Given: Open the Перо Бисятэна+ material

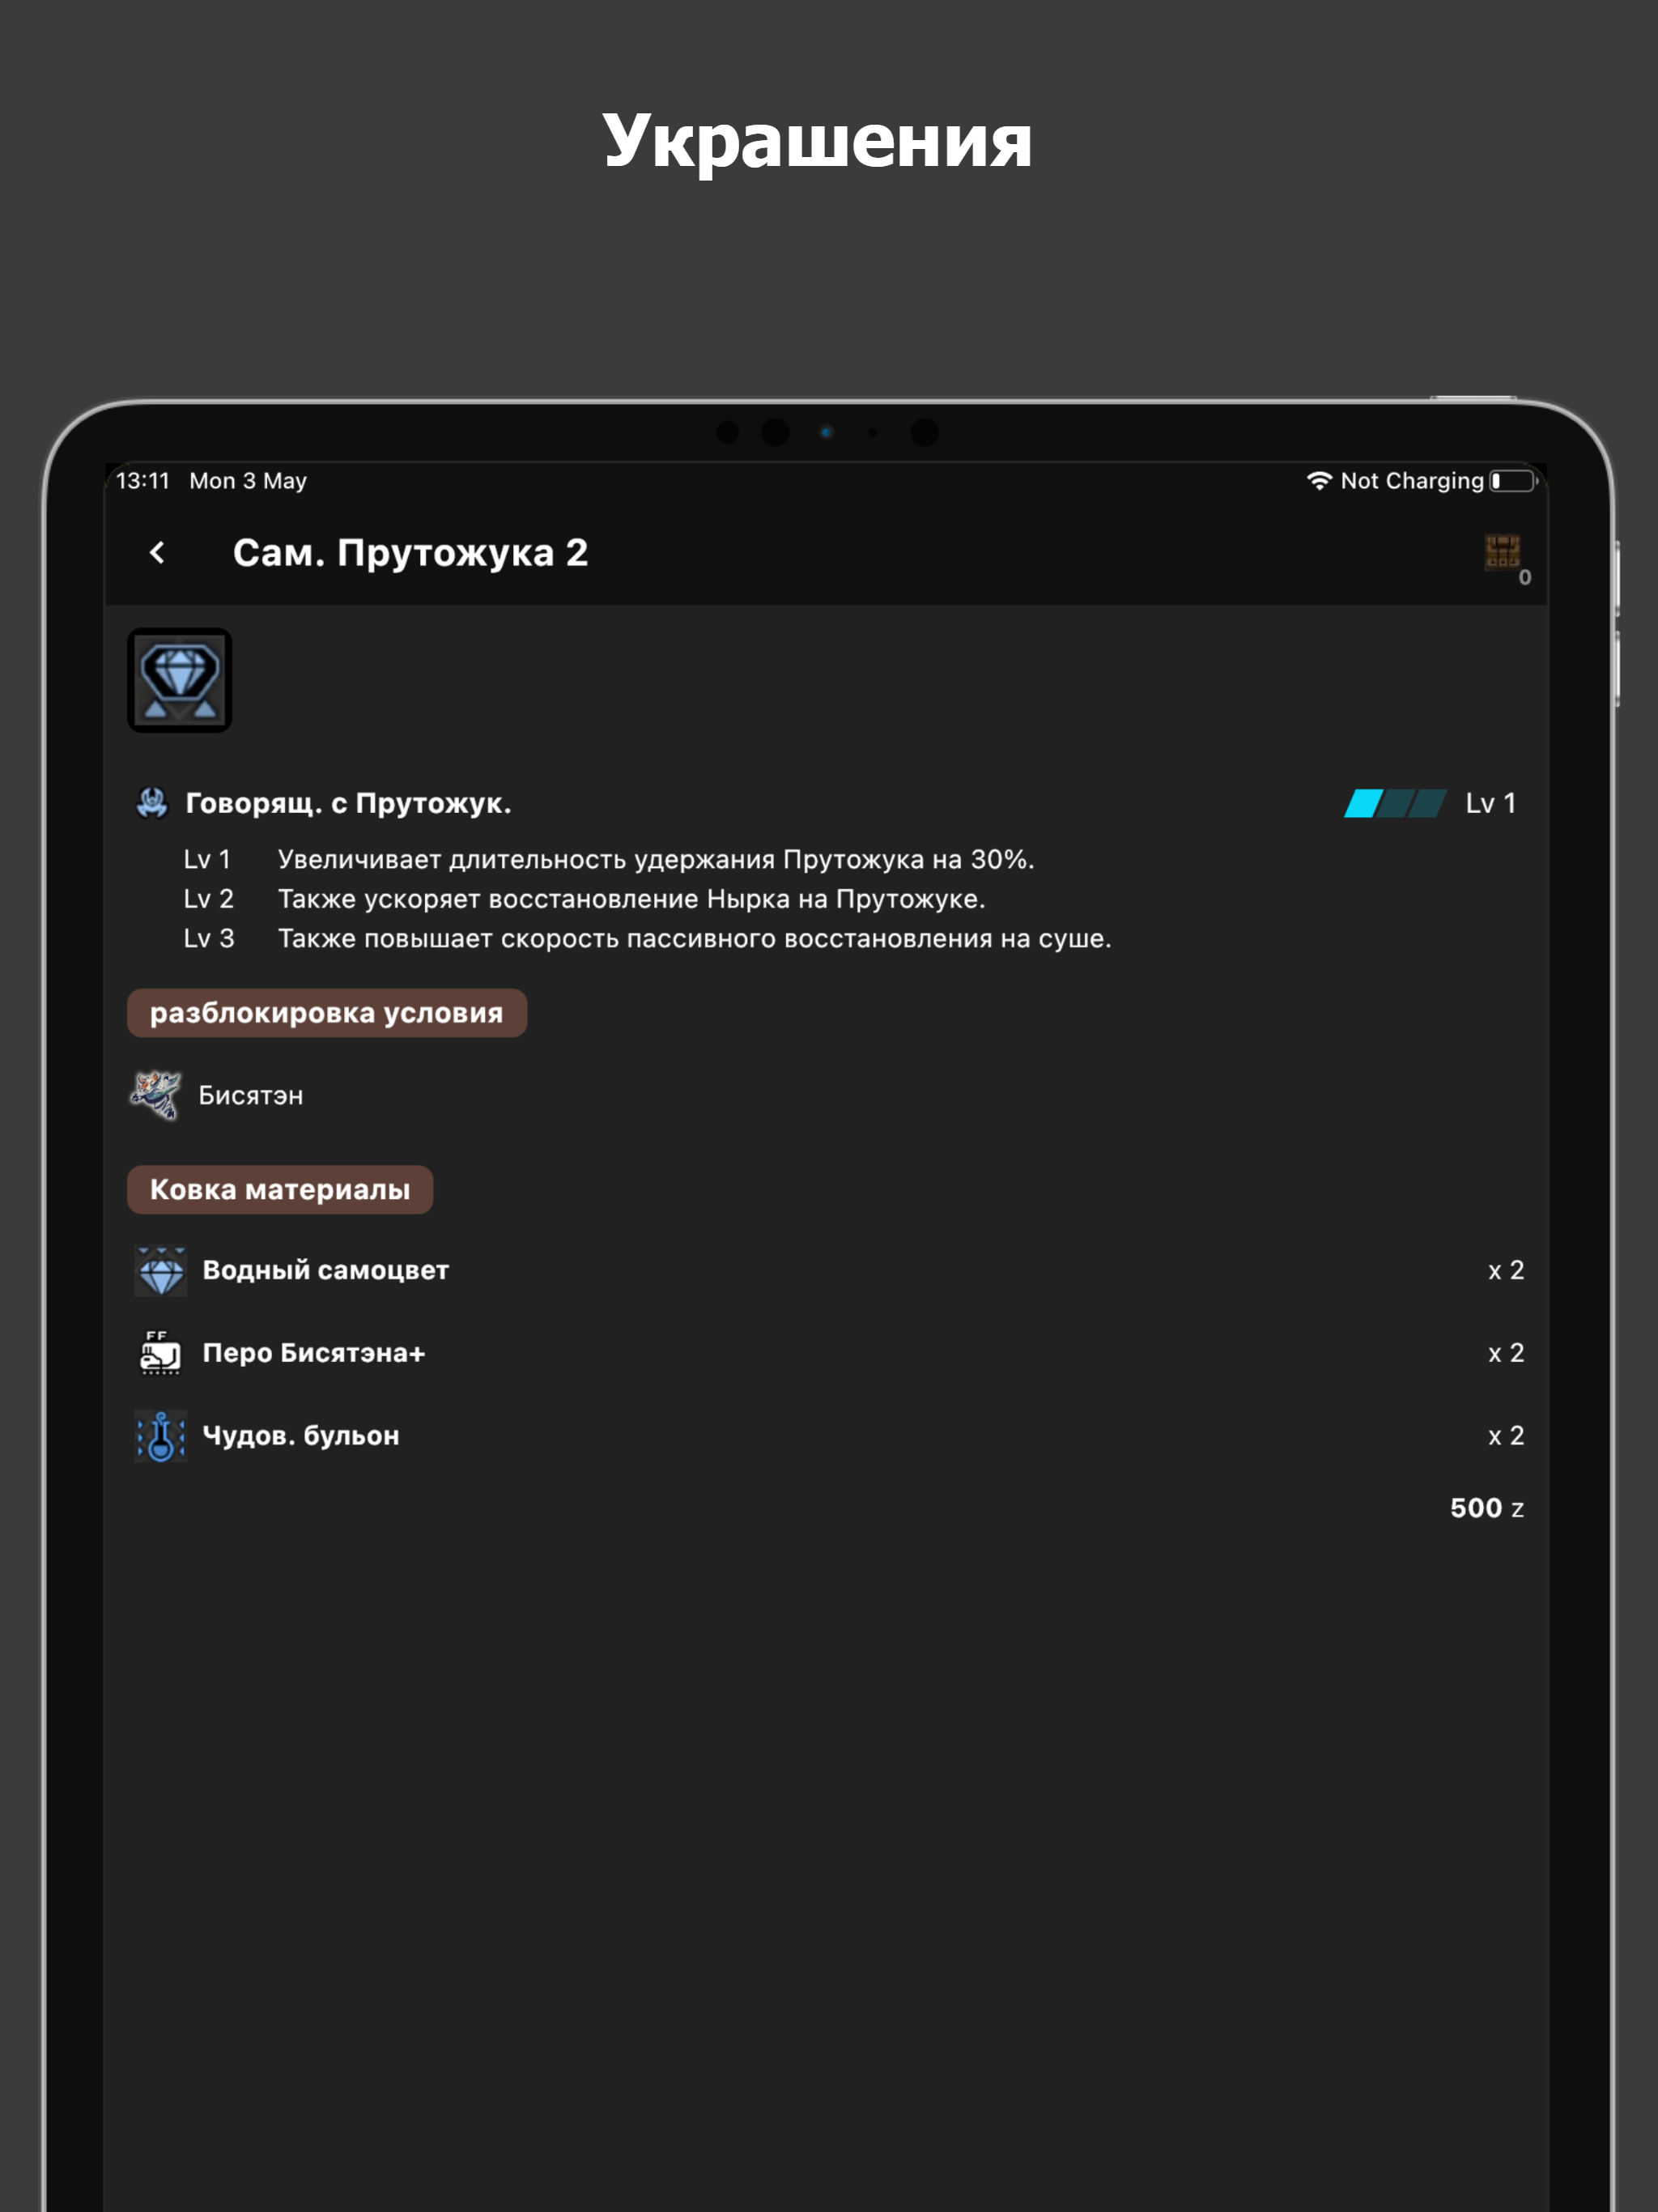Looking at the screenshot, I should point(314,1353).
